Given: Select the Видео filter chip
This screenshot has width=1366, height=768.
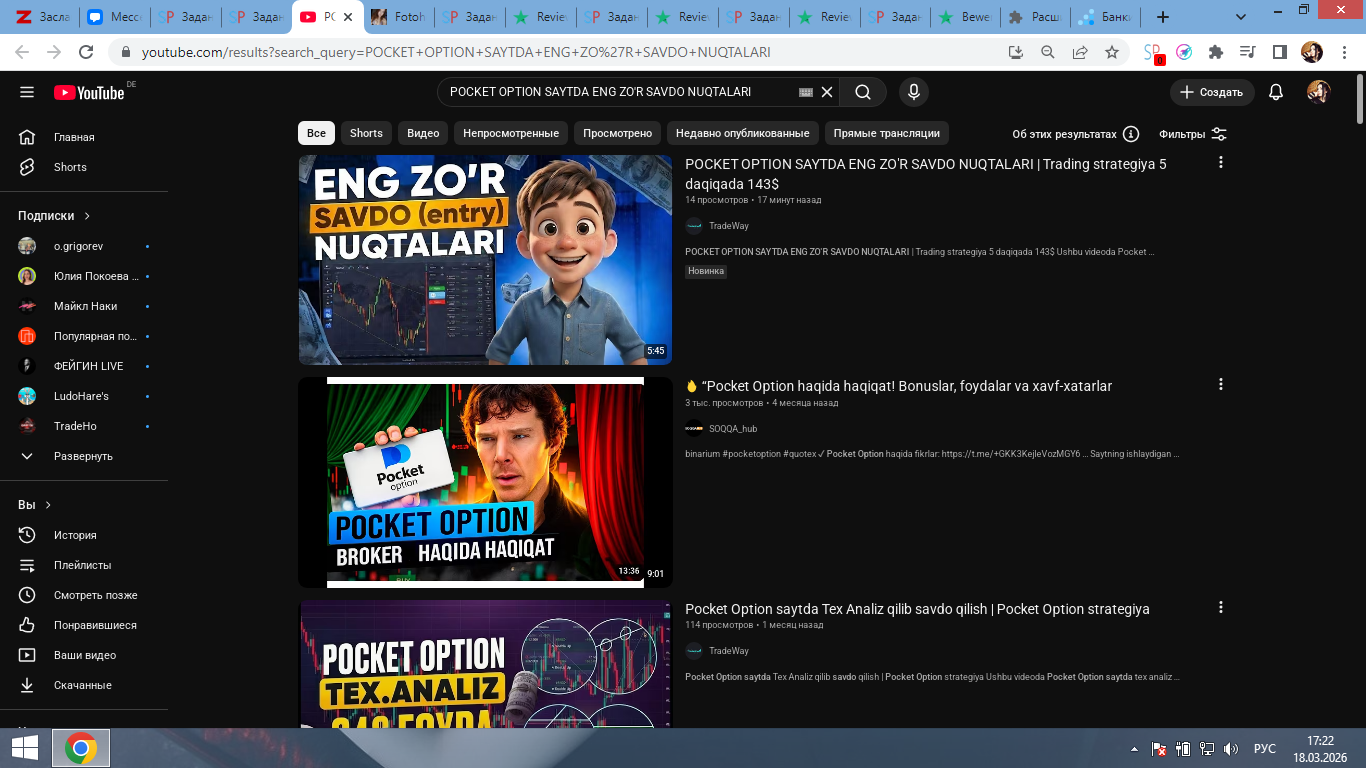Looking at the screenshot, I should point(423,133).
